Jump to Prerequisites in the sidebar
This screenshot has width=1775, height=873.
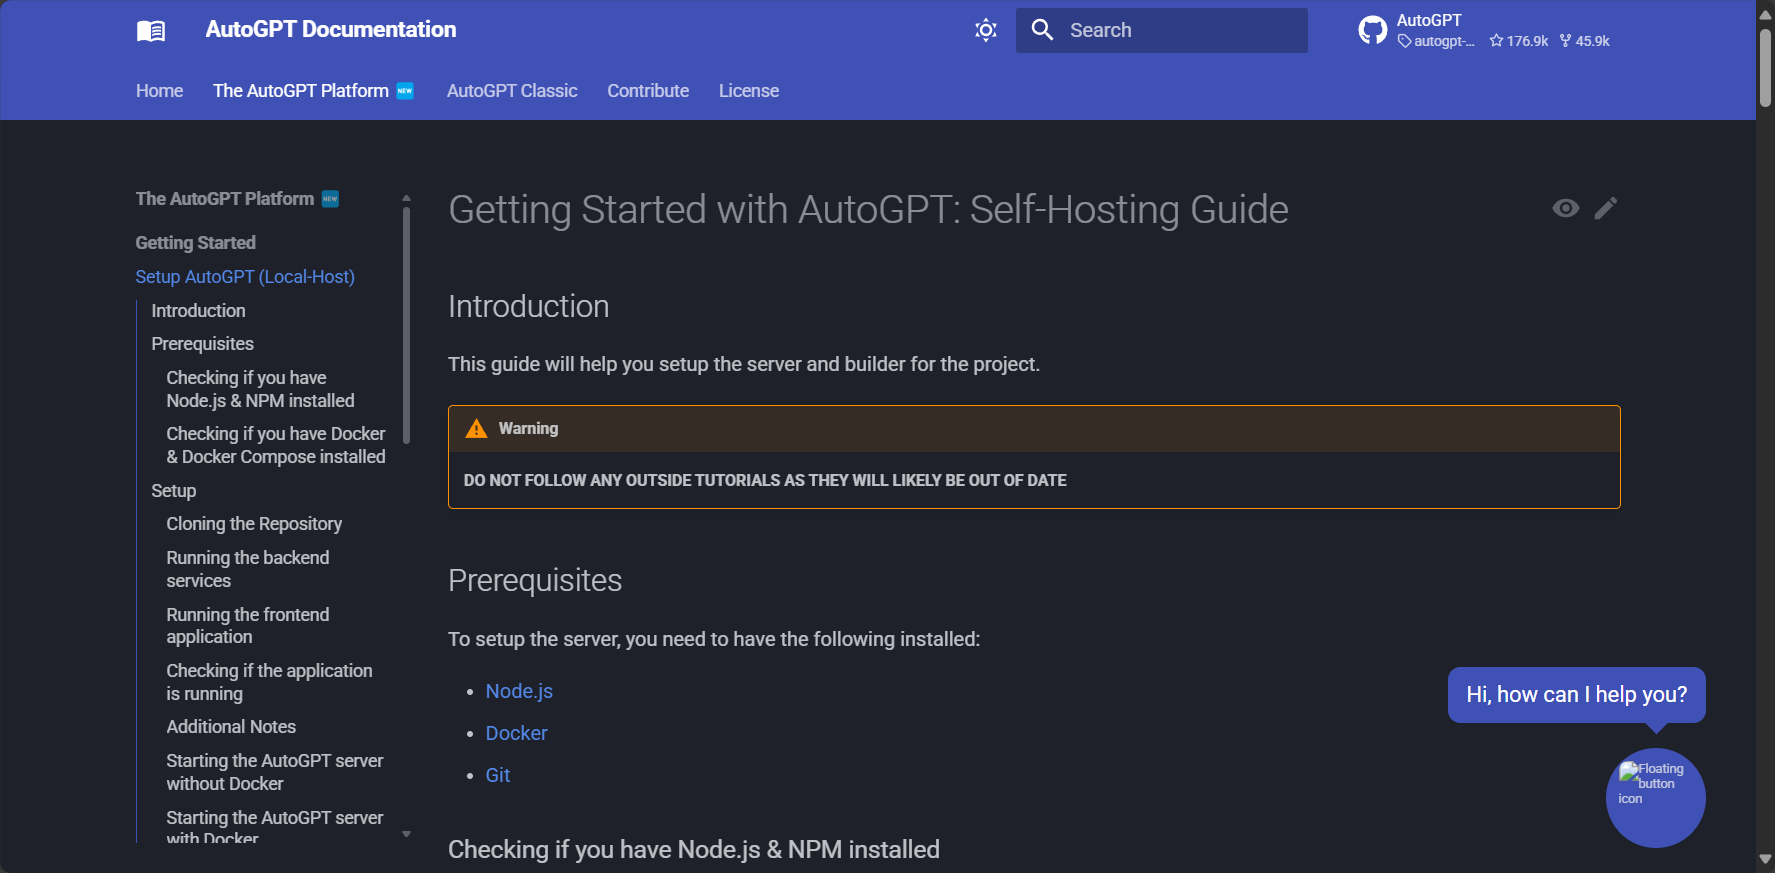[202, 344]
